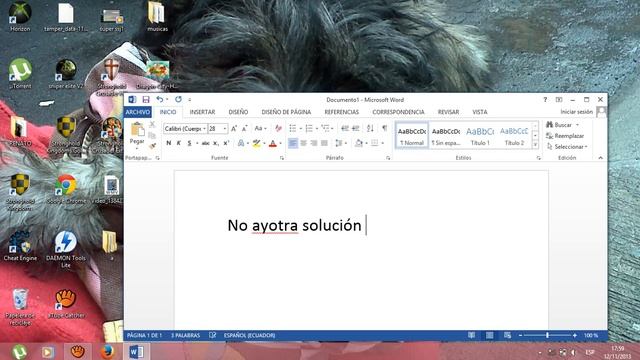Click Buscar in Edición group

pos(562,124)
